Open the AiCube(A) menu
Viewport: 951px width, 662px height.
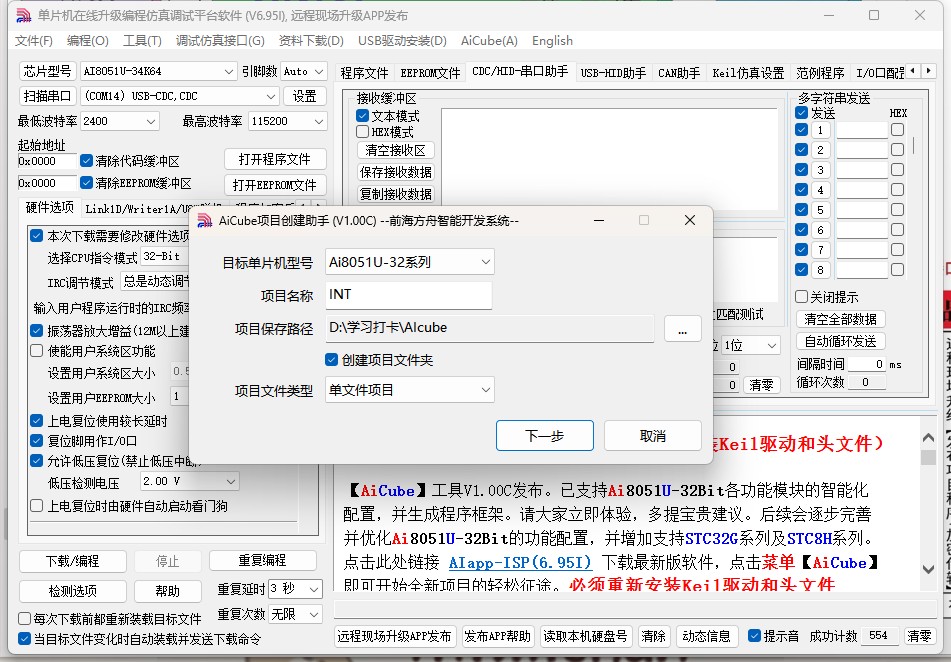[x=489, y=41]
